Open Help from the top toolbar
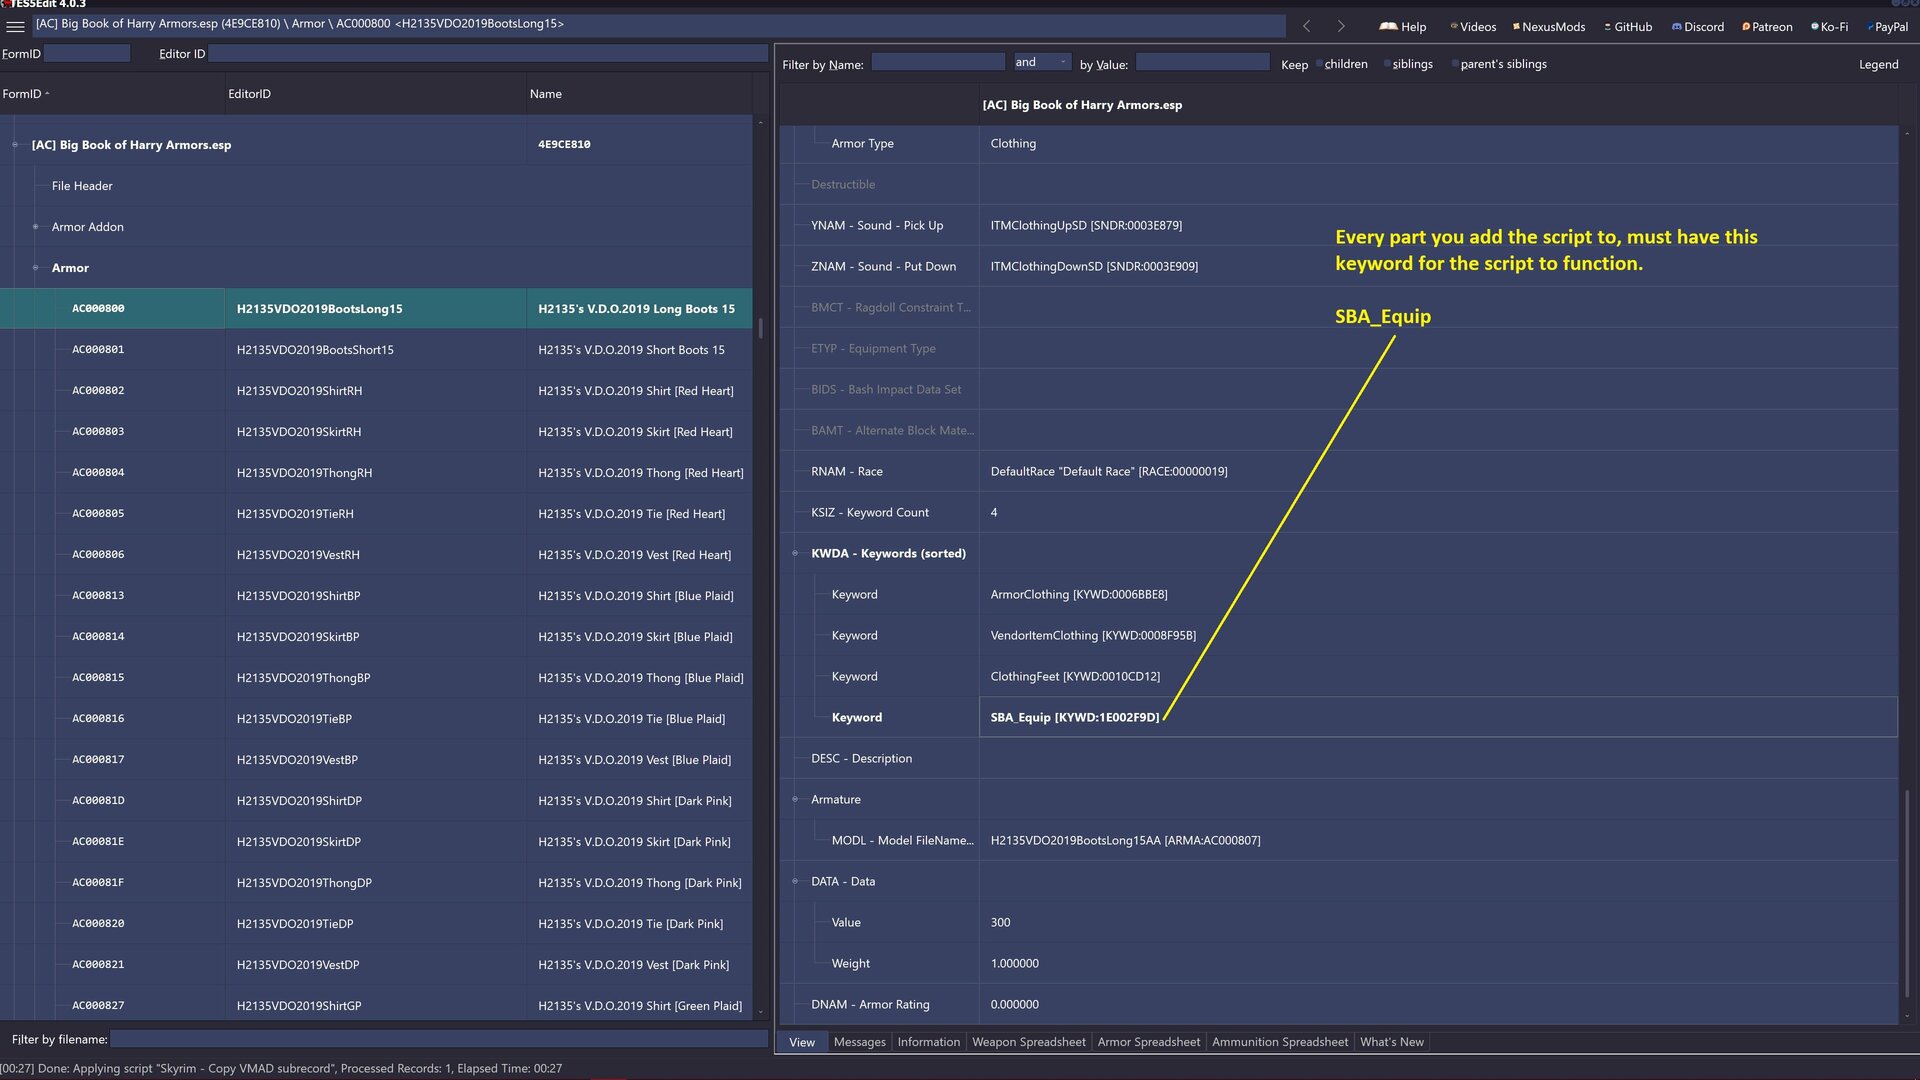Screen dimensions: 1920x1080 (1403, 27)
